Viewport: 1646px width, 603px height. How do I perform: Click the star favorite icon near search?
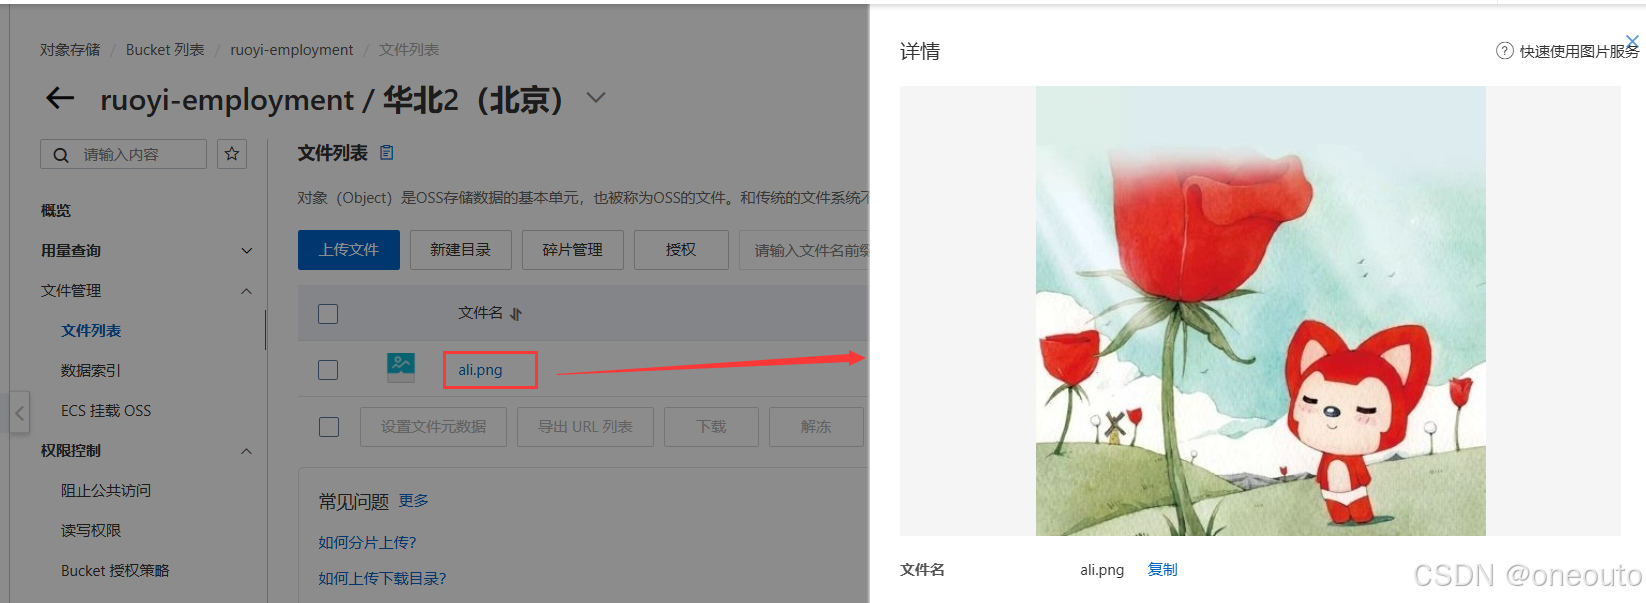232,154
